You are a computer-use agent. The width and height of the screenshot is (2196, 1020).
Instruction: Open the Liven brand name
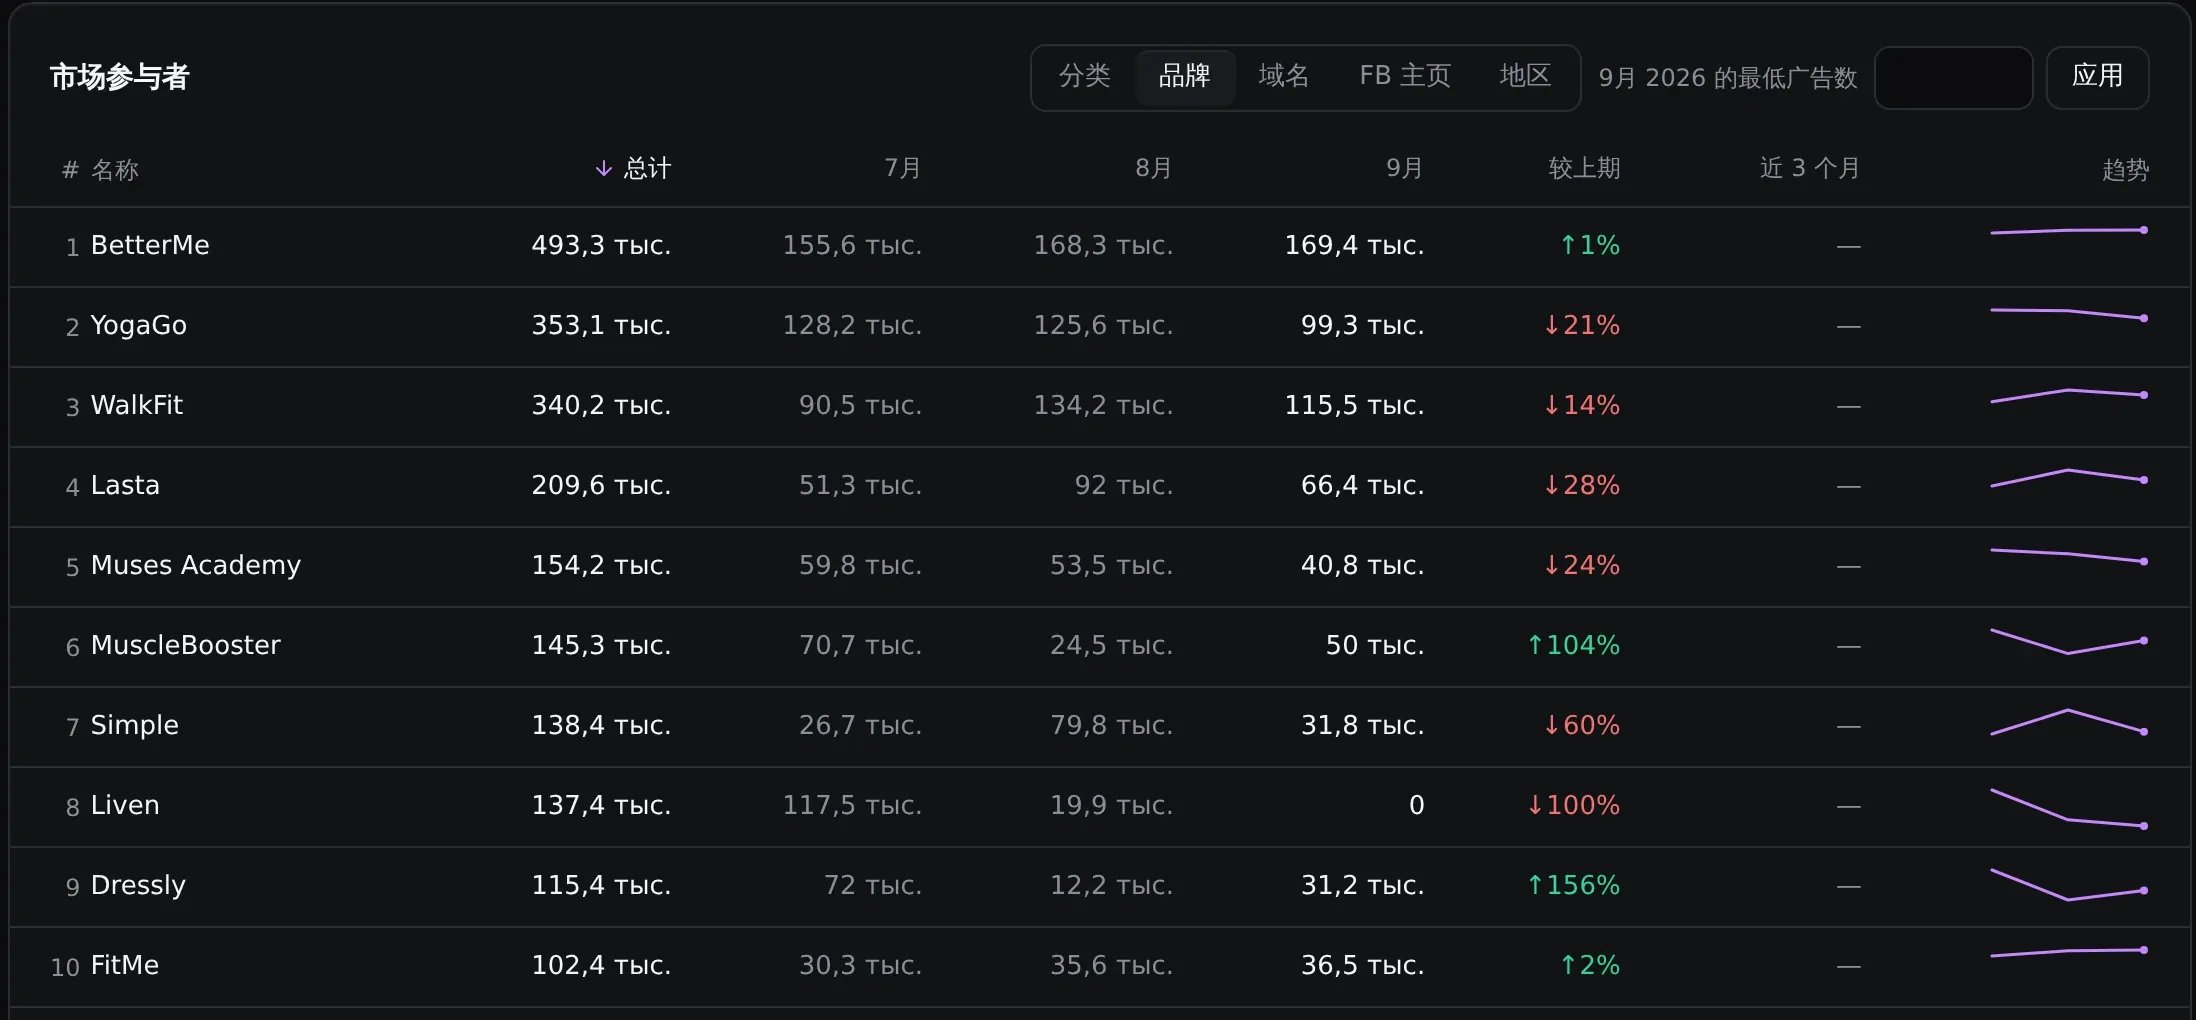[x=125, y=805]
